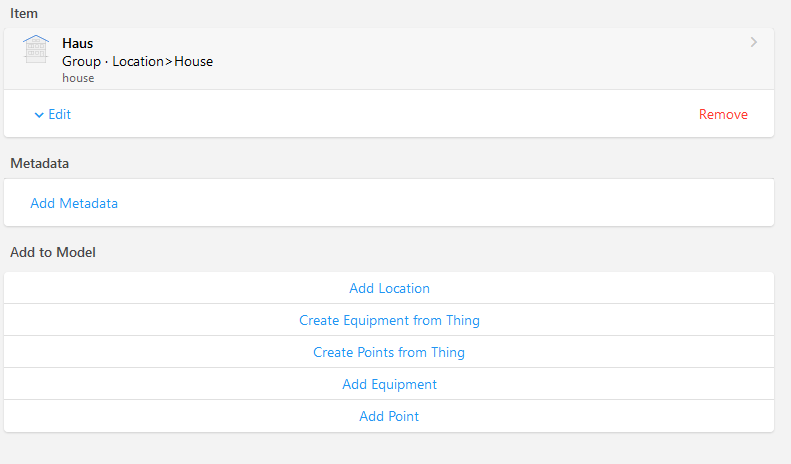Click empty space right of Add Metadata

click(x=450, y=203)
